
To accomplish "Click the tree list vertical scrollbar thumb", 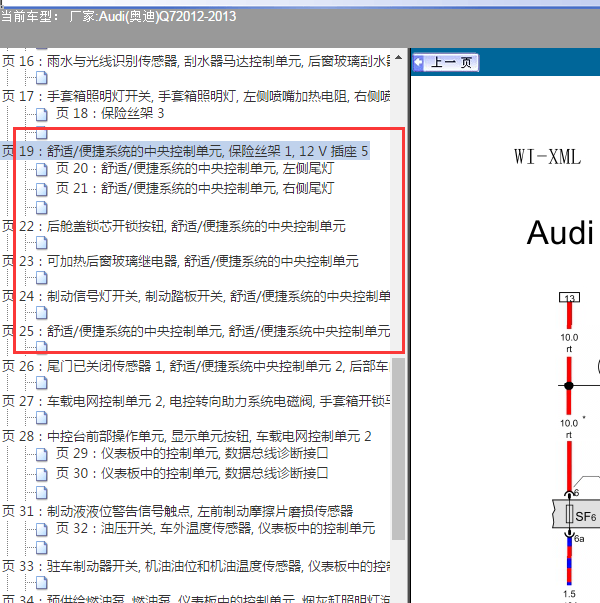I will pos(398,449).
